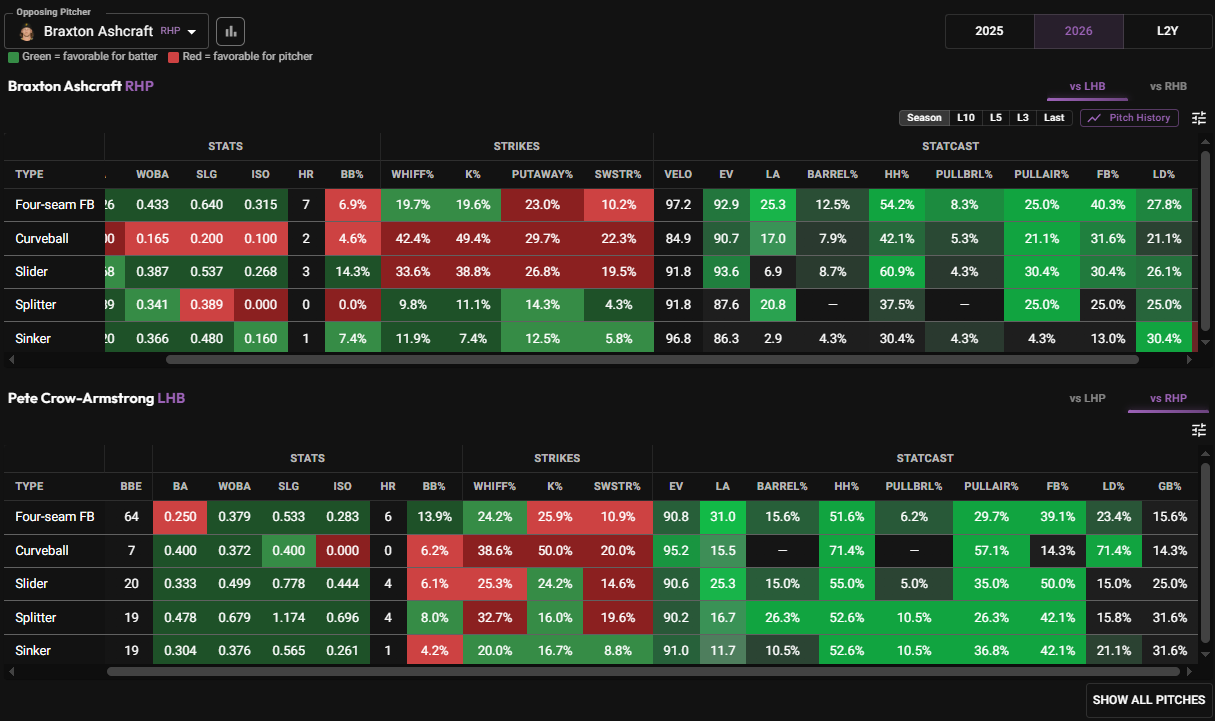Sort pitcher table by WHIFF% column header
This screenshot has width=1215, height=721.
413,174
